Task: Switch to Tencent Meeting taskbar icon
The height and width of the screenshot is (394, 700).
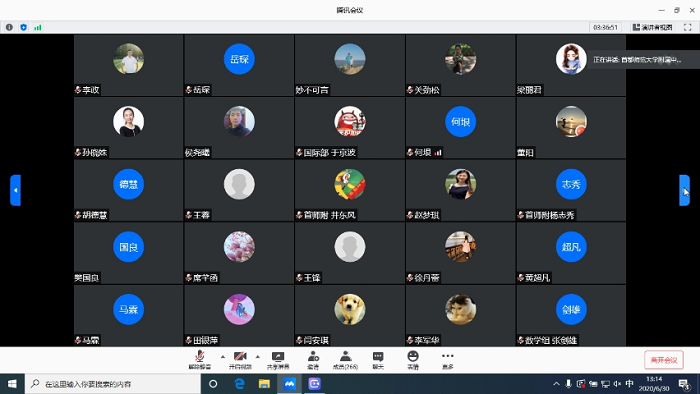Action: coord(289,384)
